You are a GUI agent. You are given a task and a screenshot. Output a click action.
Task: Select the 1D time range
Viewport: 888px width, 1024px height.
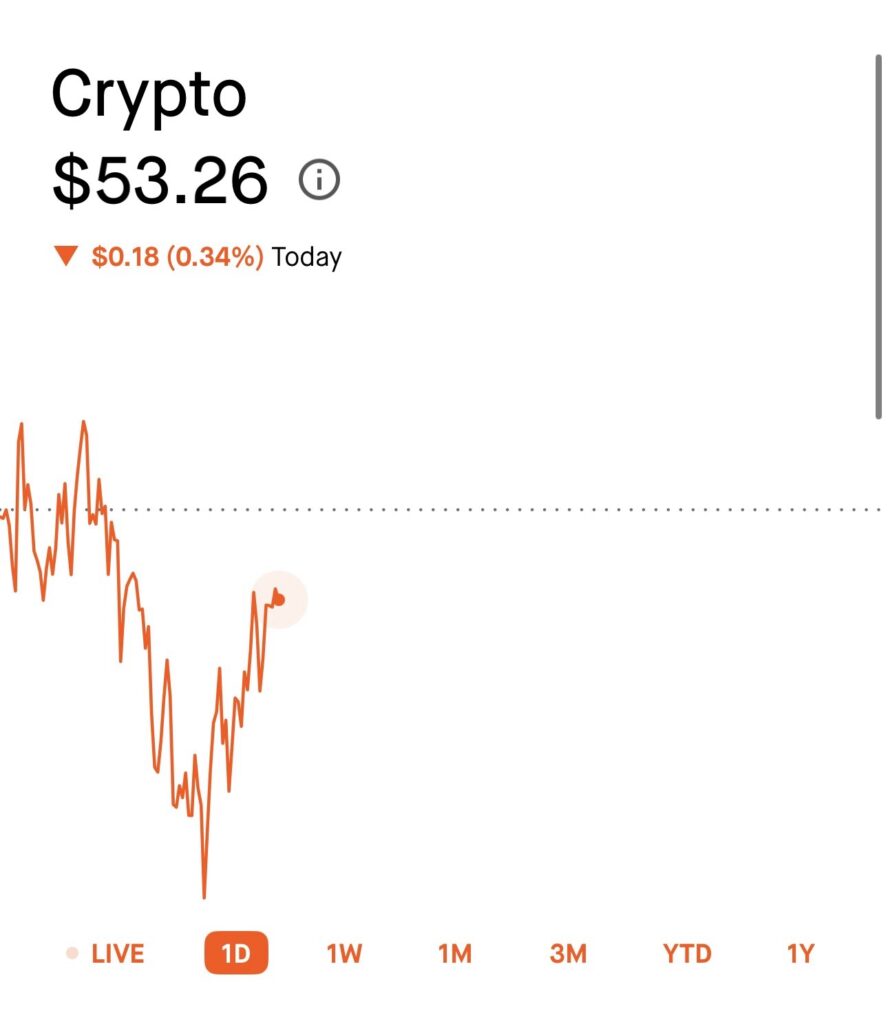click(x=236, y=953)
